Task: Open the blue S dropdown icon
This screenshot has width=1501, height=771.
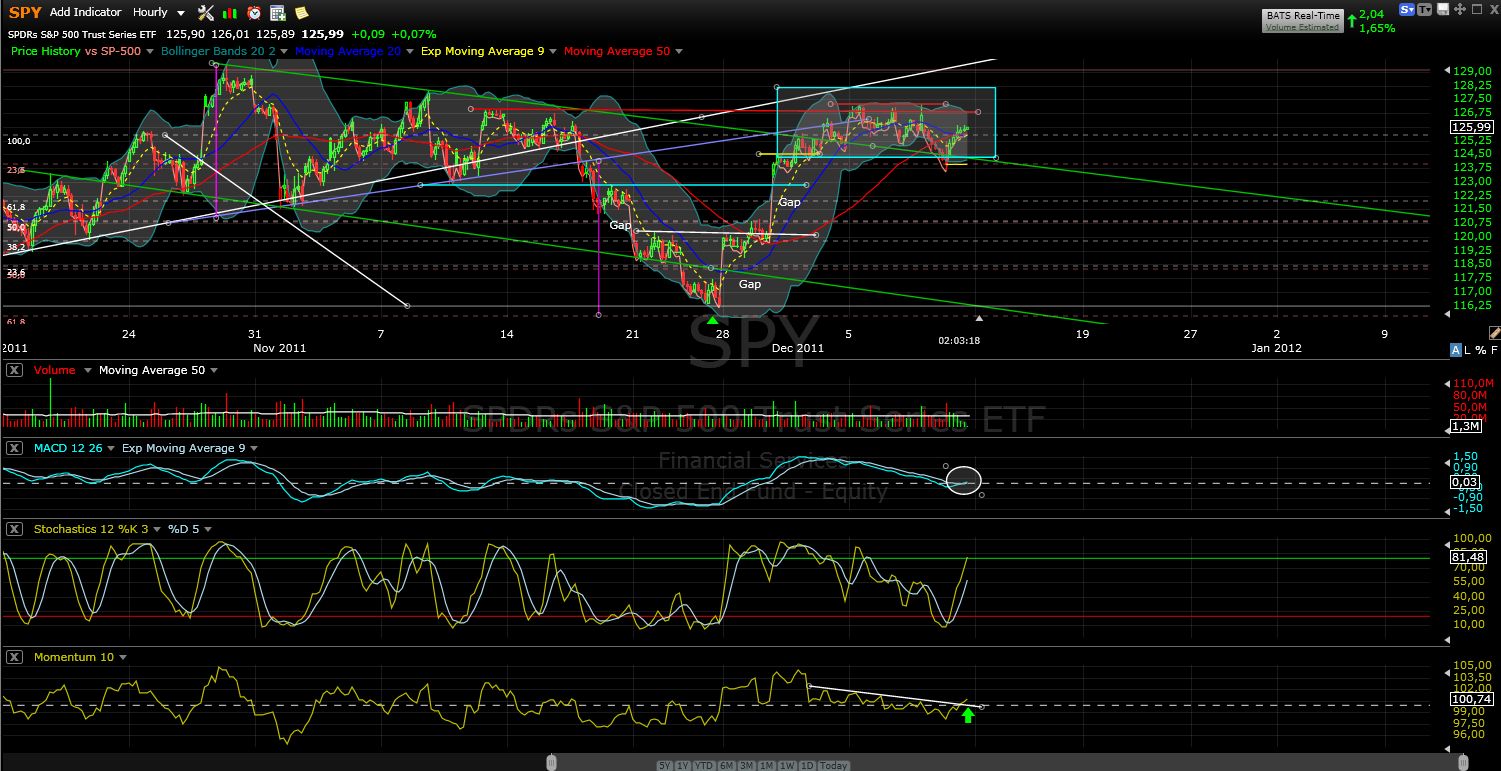Action: coord(1407,9)
